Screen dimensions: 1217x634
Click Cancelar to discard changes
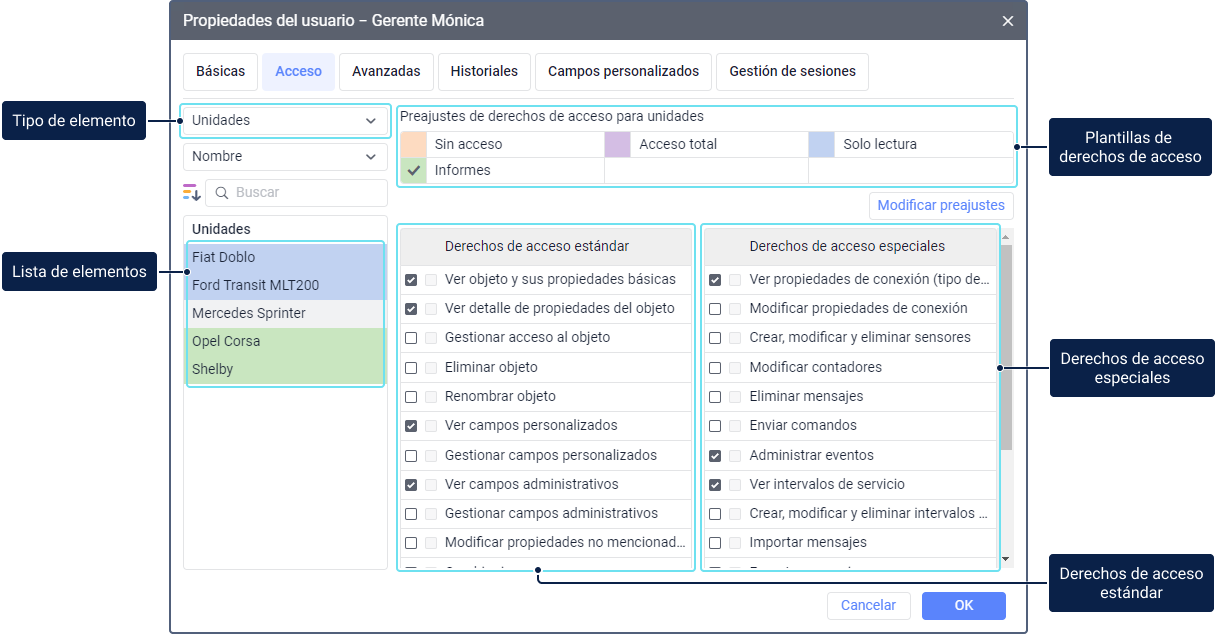point(868,606)
